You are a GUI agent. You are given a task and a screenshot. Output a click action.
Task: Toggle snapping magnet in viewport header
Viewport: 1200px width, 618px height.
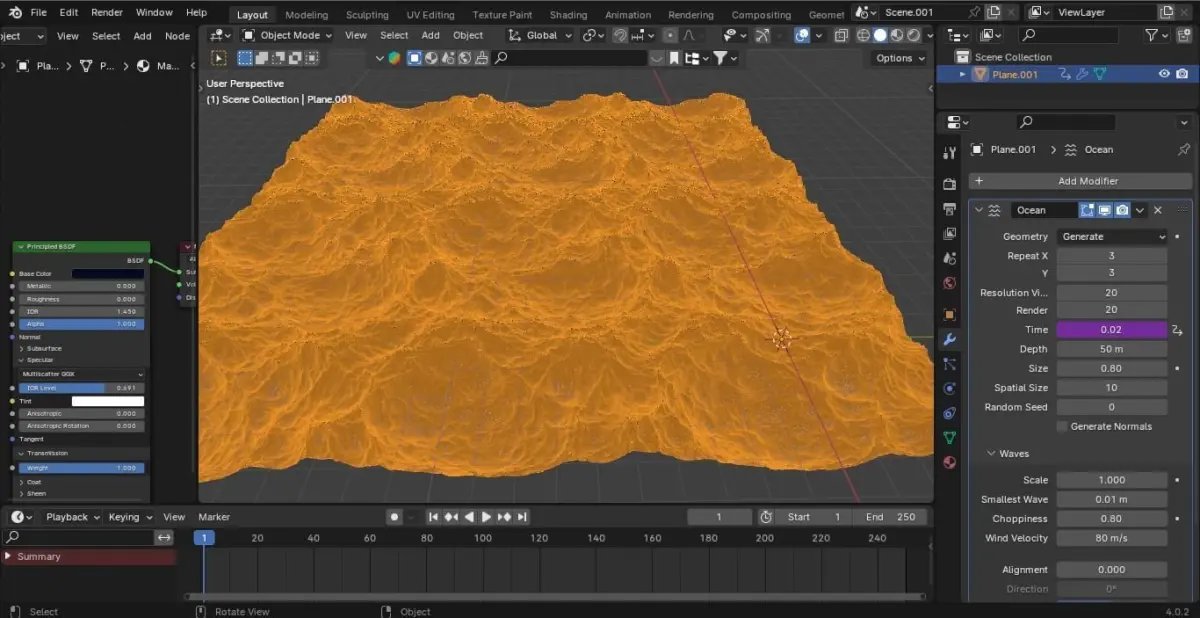tap(619, 35)
